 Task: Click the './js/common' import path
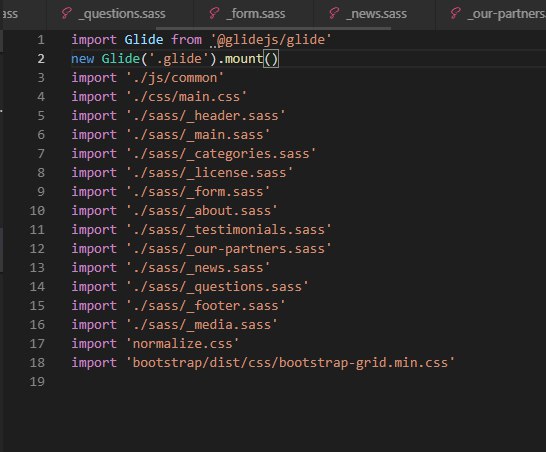pyautogui.click(x=175, y=78)
